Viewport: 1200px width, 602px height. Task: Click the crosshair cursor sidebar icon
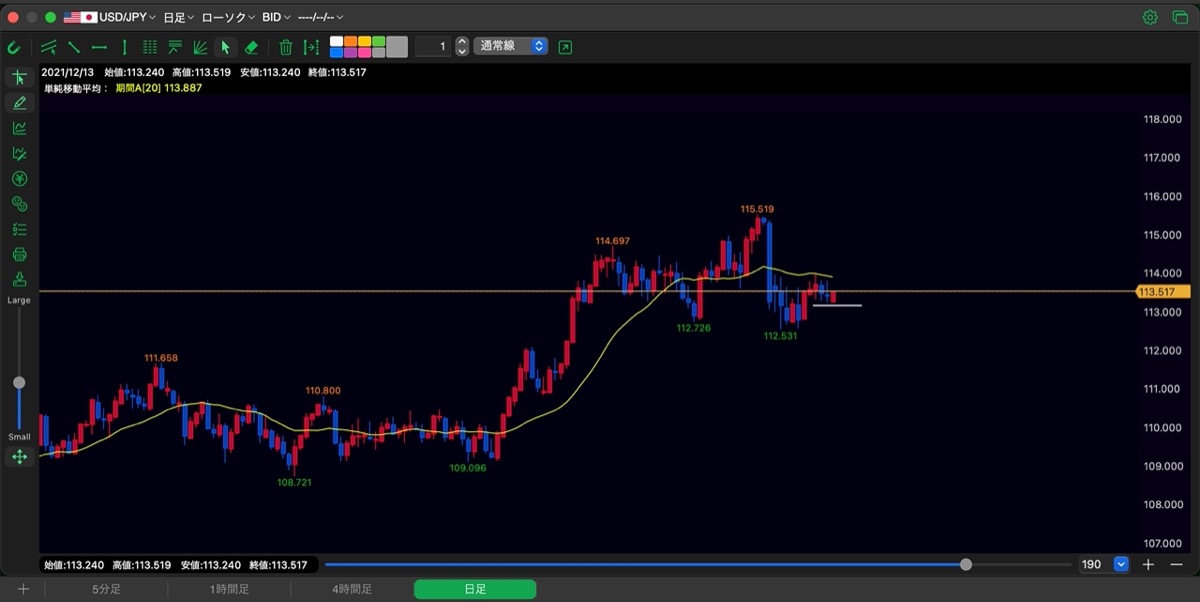(19, 78)
